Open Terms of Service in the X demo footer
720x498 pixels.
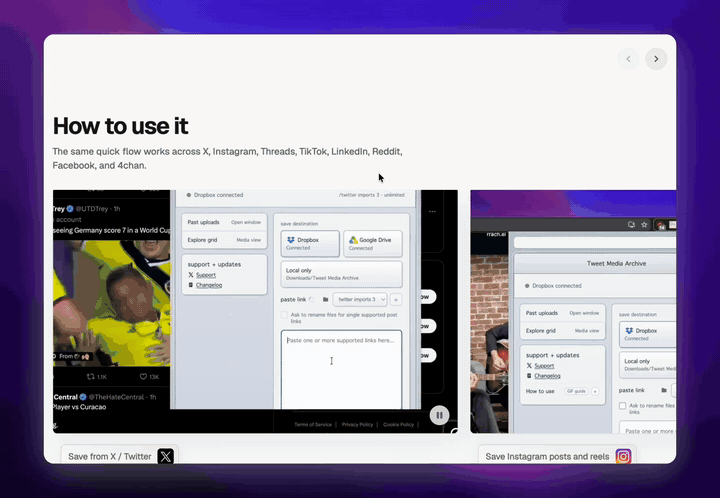click(x=313, y=425)
